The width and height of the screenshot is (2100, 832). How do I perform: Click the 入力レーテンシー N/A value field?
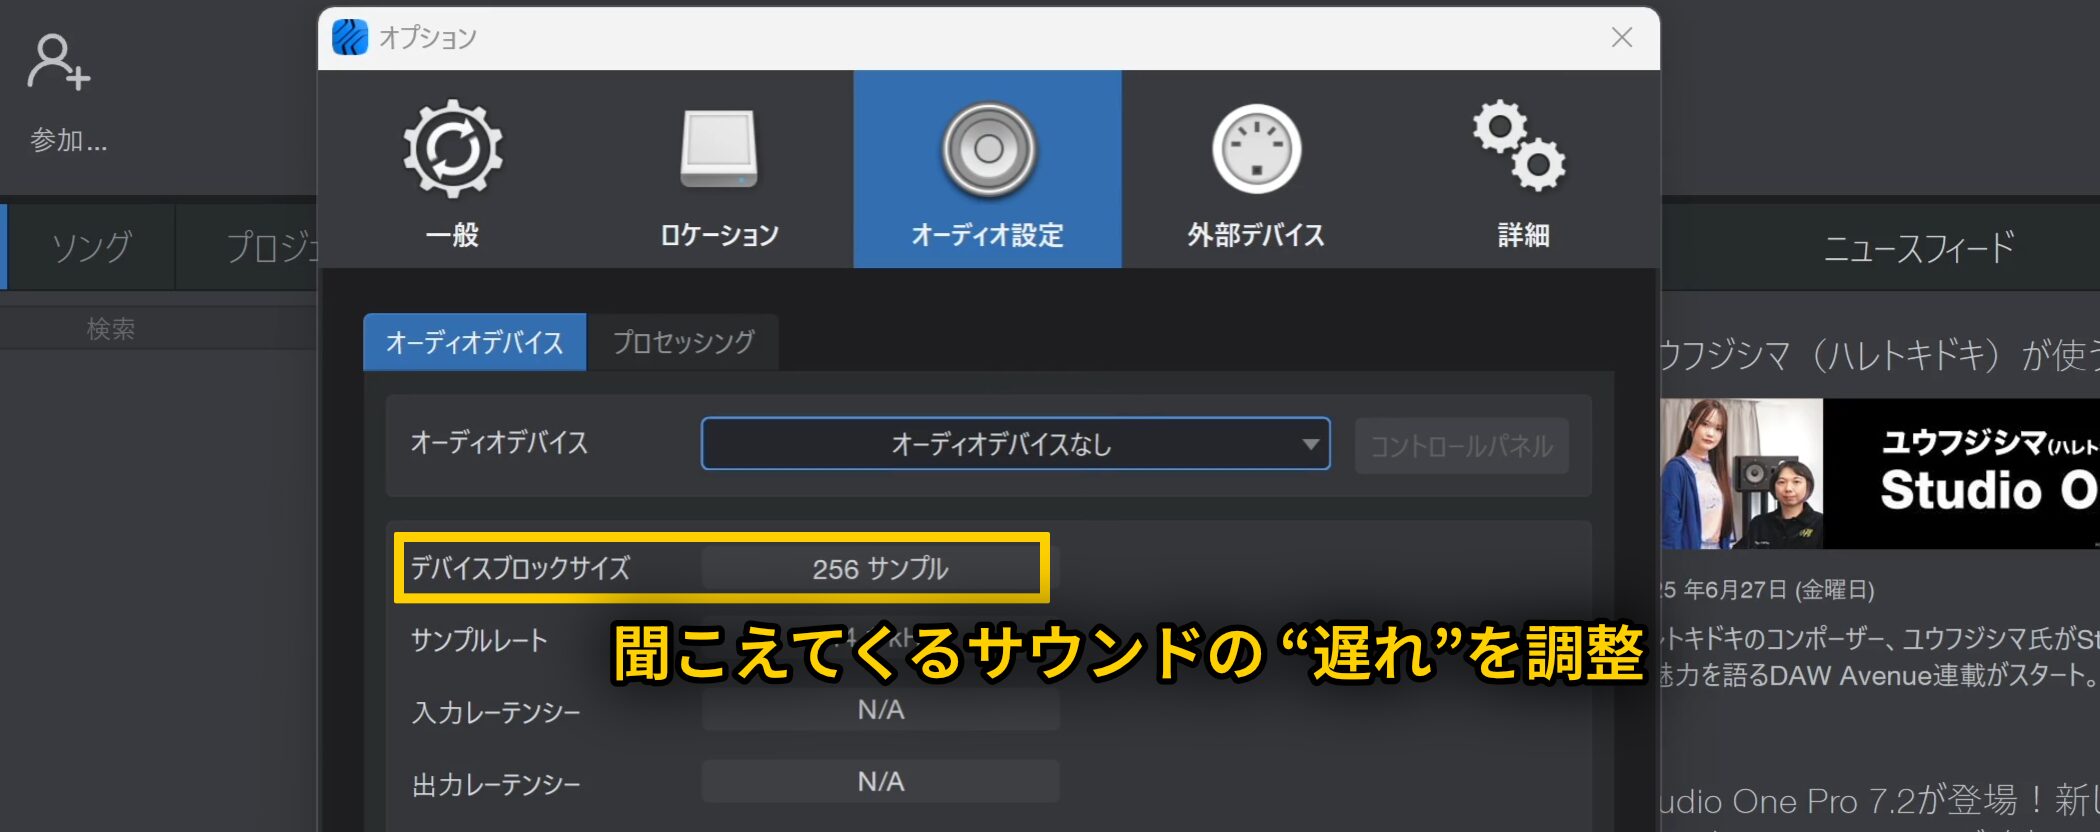(880, 710)
